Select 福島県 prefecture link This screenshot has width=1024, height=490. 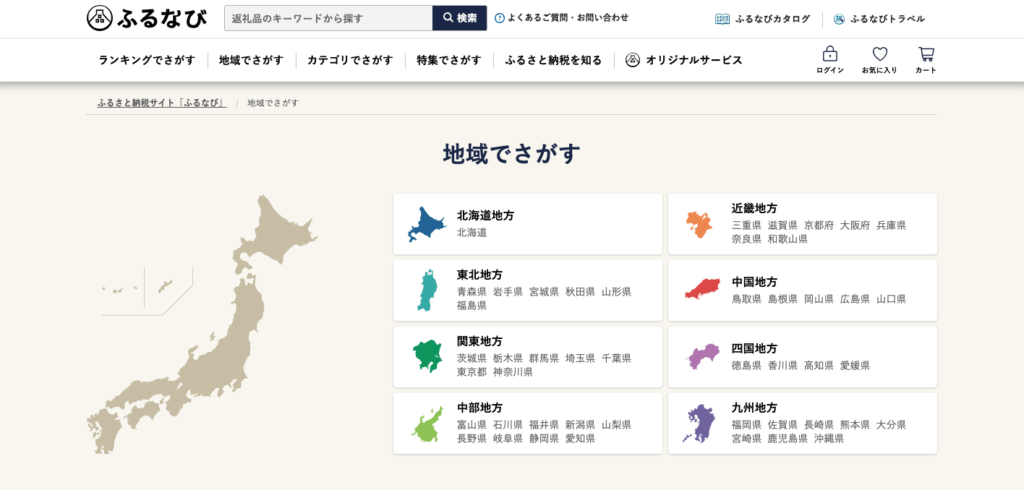(472, 305)
